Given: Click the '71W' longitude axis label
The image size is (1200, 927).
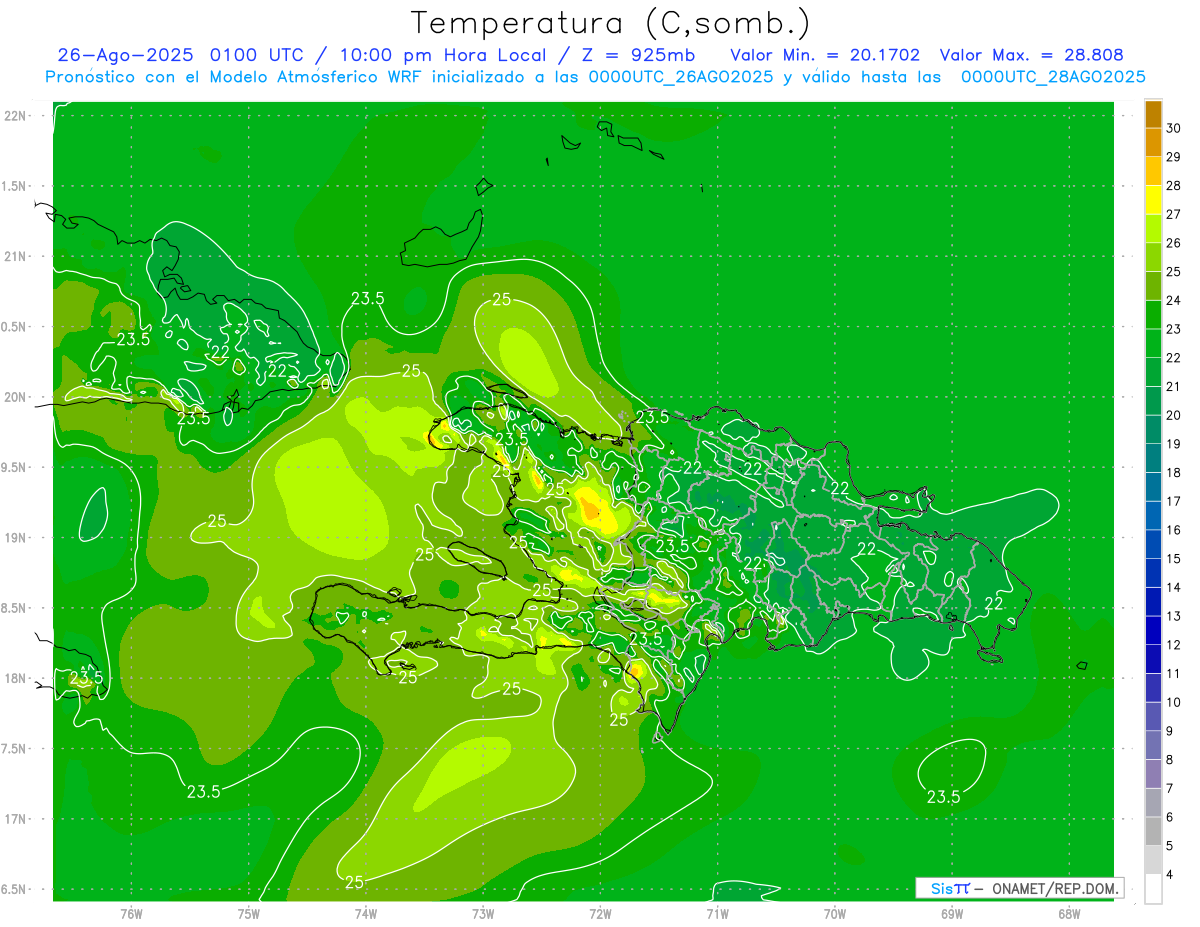Looking at the screenshot, I should (x=717, y=914).
